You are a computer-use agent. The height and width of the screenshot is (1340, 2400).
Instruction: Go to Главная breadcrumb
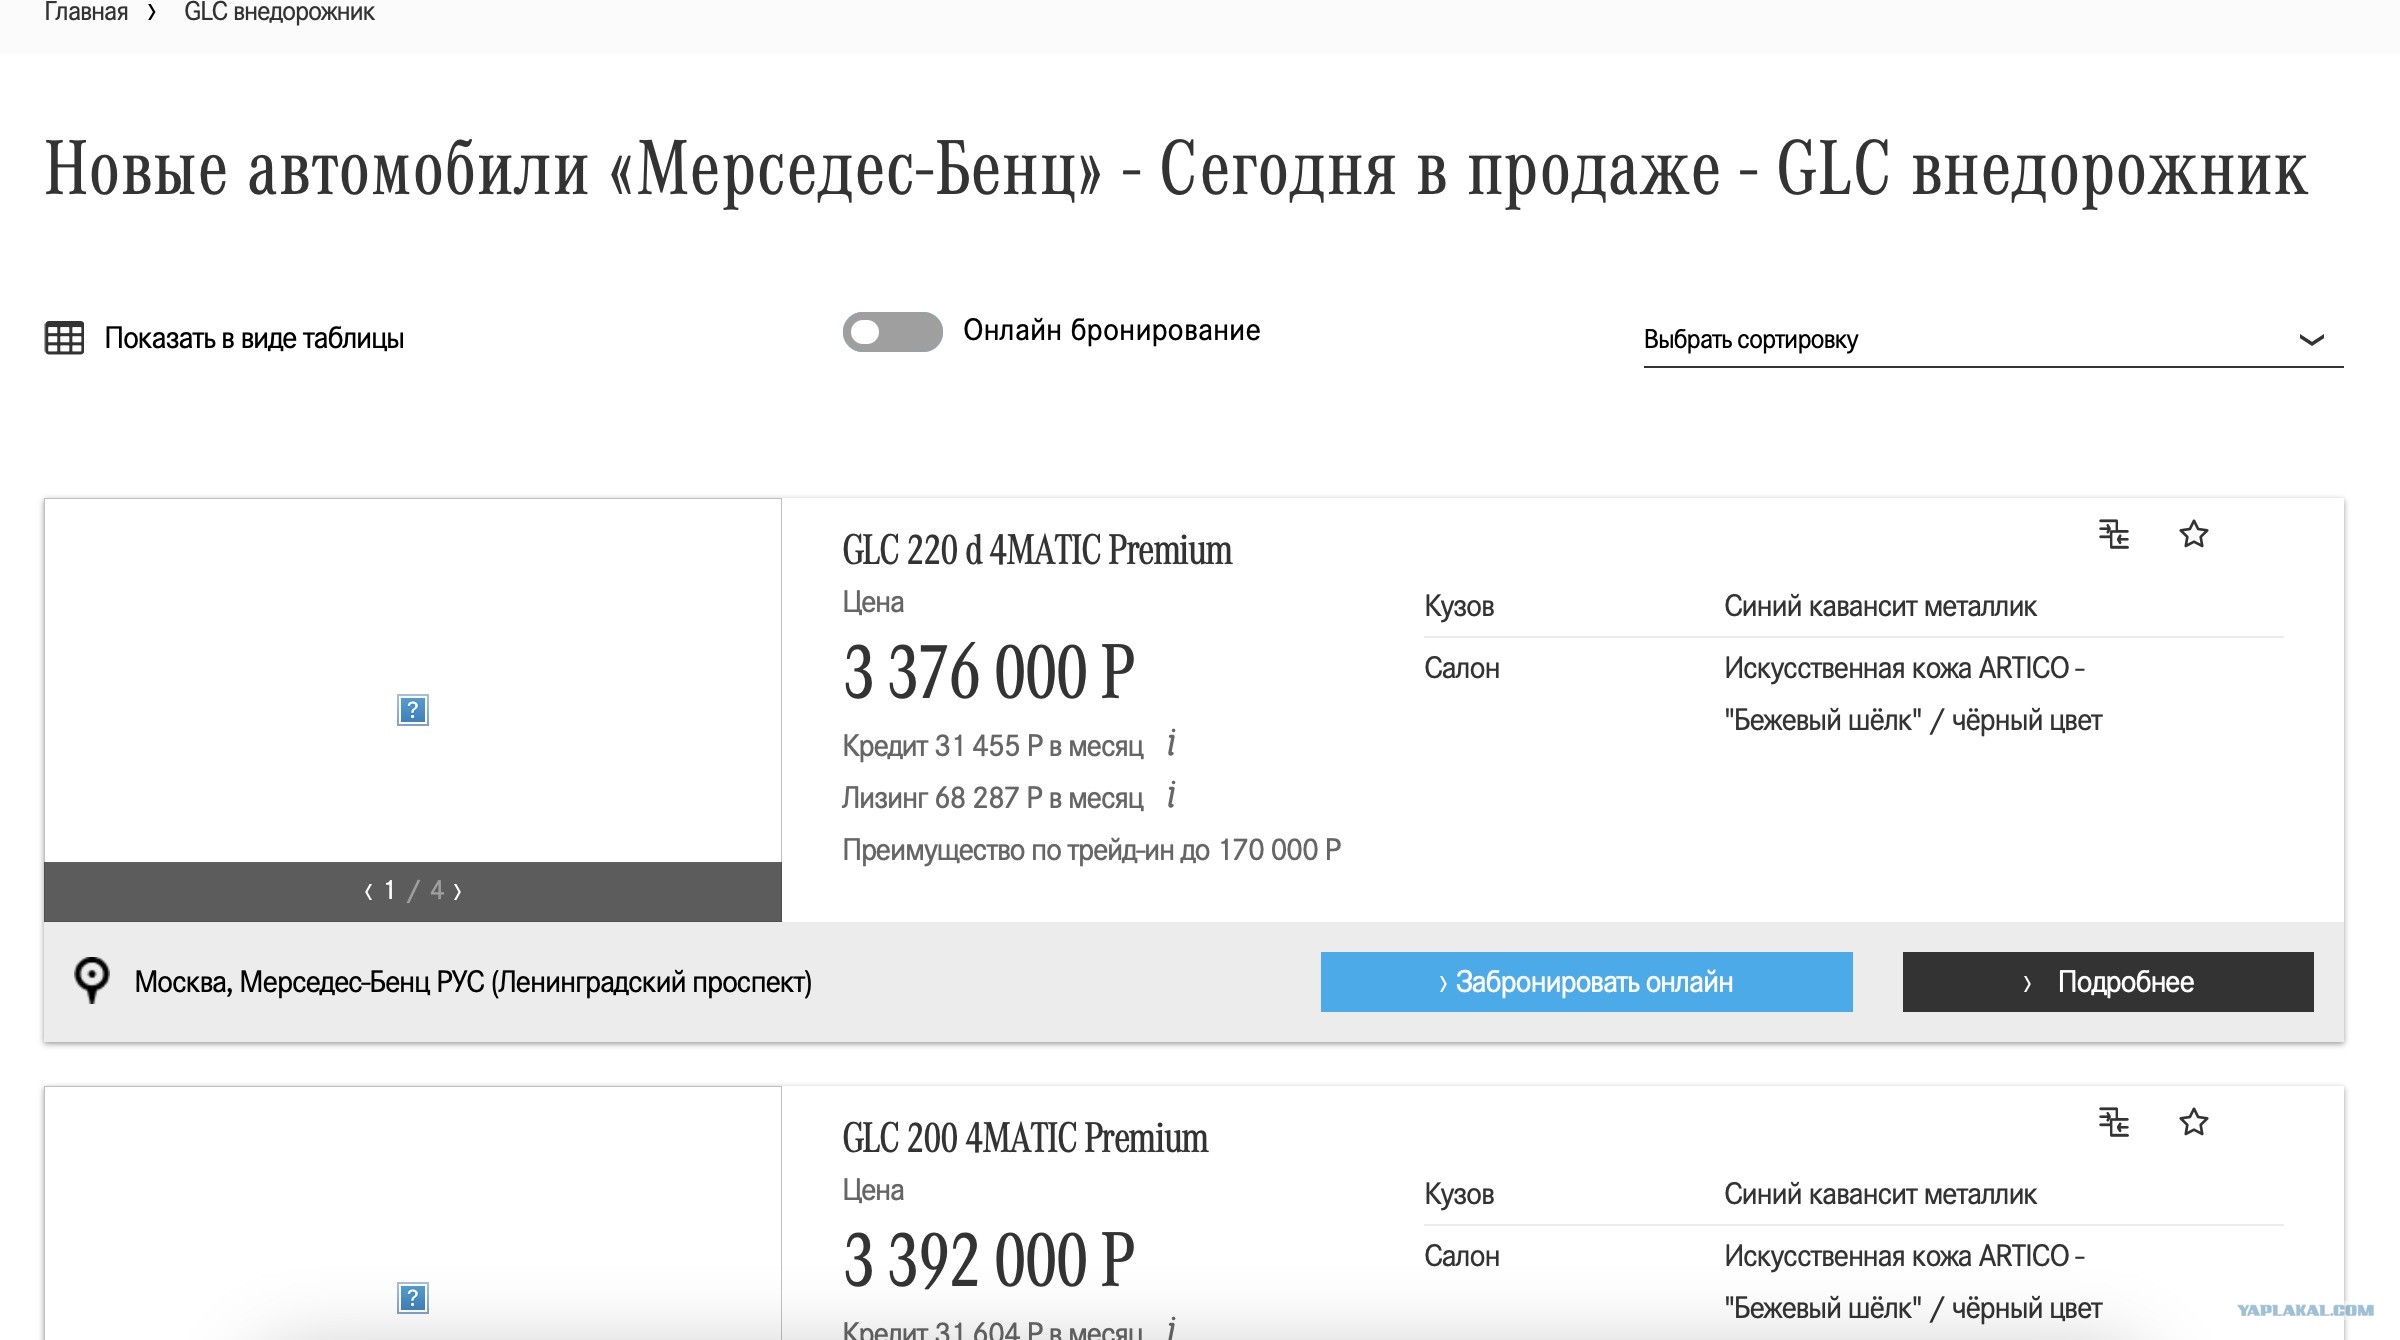86,13
